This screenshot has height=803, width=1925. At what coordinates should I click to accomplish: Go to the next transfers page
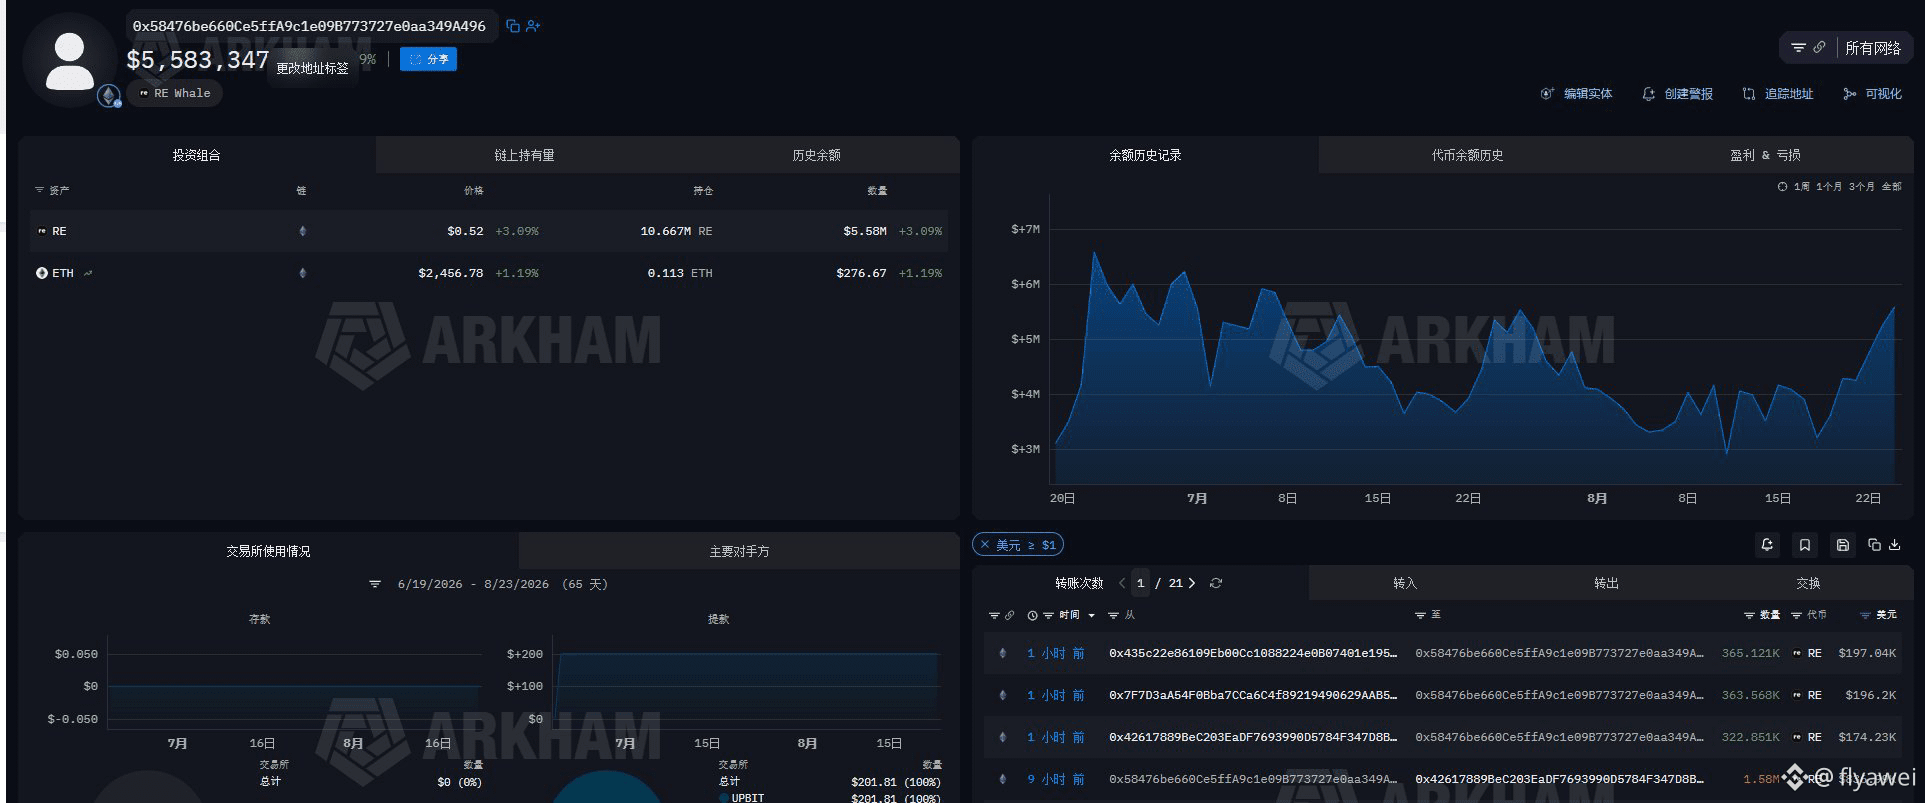1192,583
